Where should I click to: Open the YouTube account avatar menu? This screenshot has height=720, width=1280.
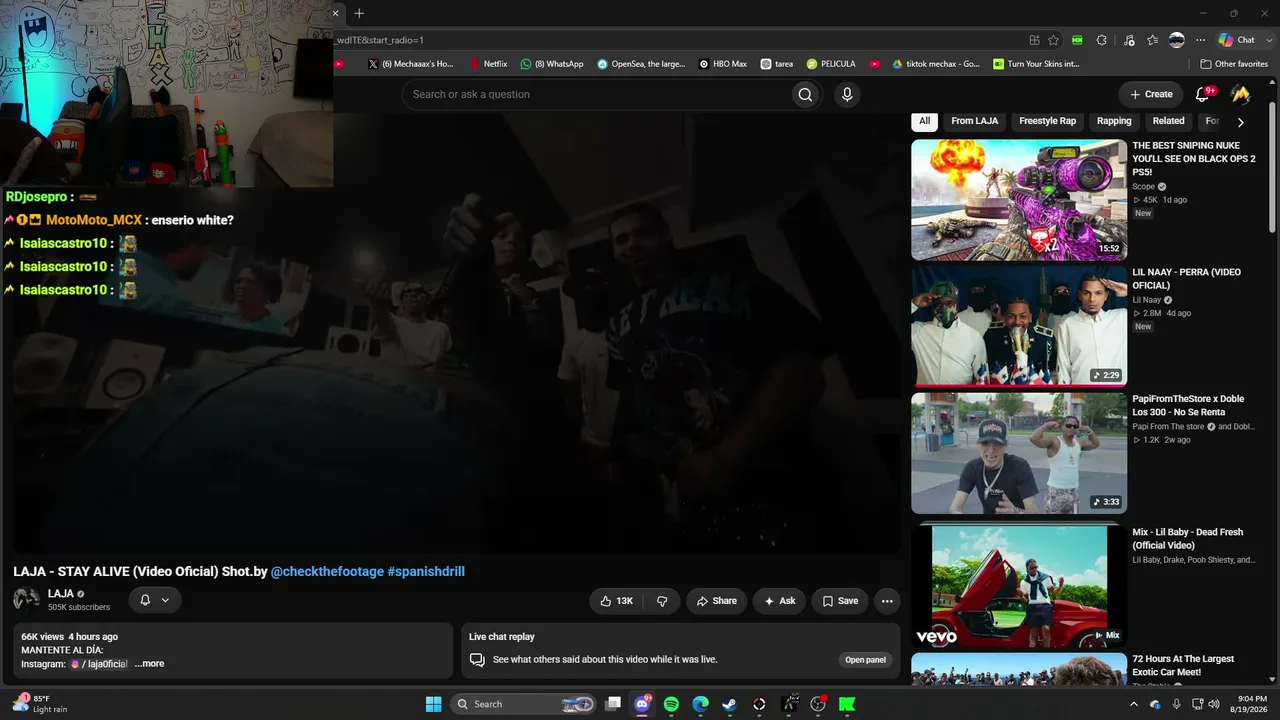1240,94
